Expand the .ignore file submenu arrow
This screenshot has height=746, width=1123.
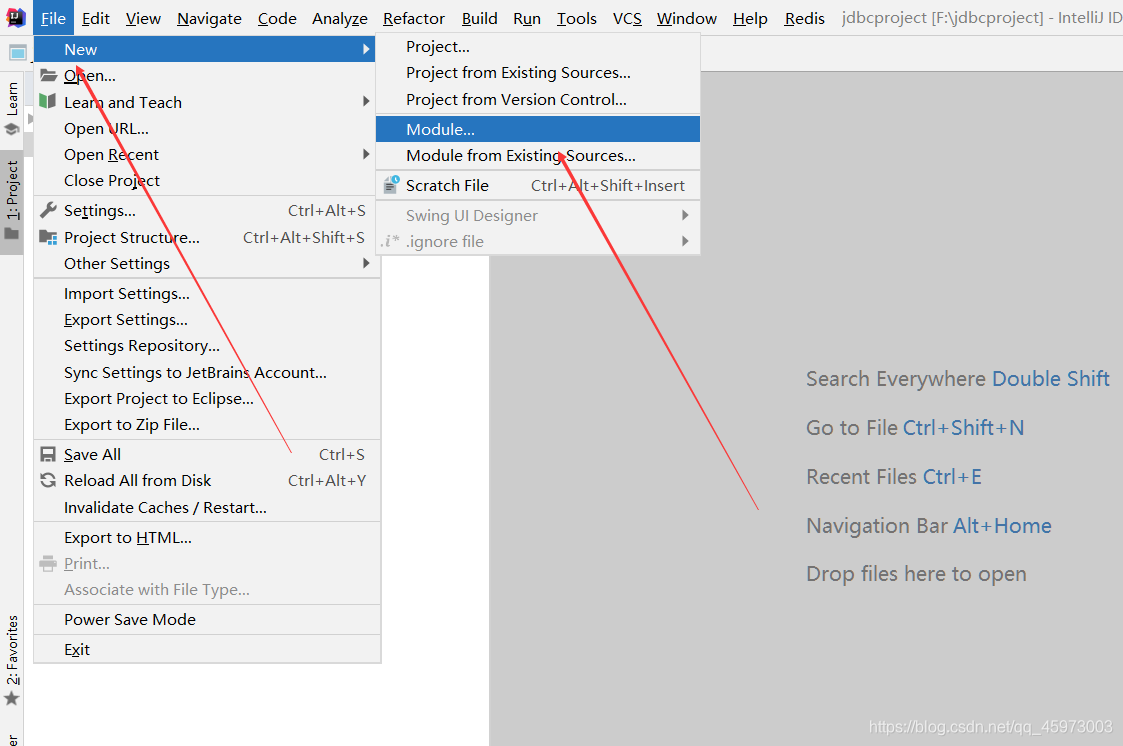point(685,241)
